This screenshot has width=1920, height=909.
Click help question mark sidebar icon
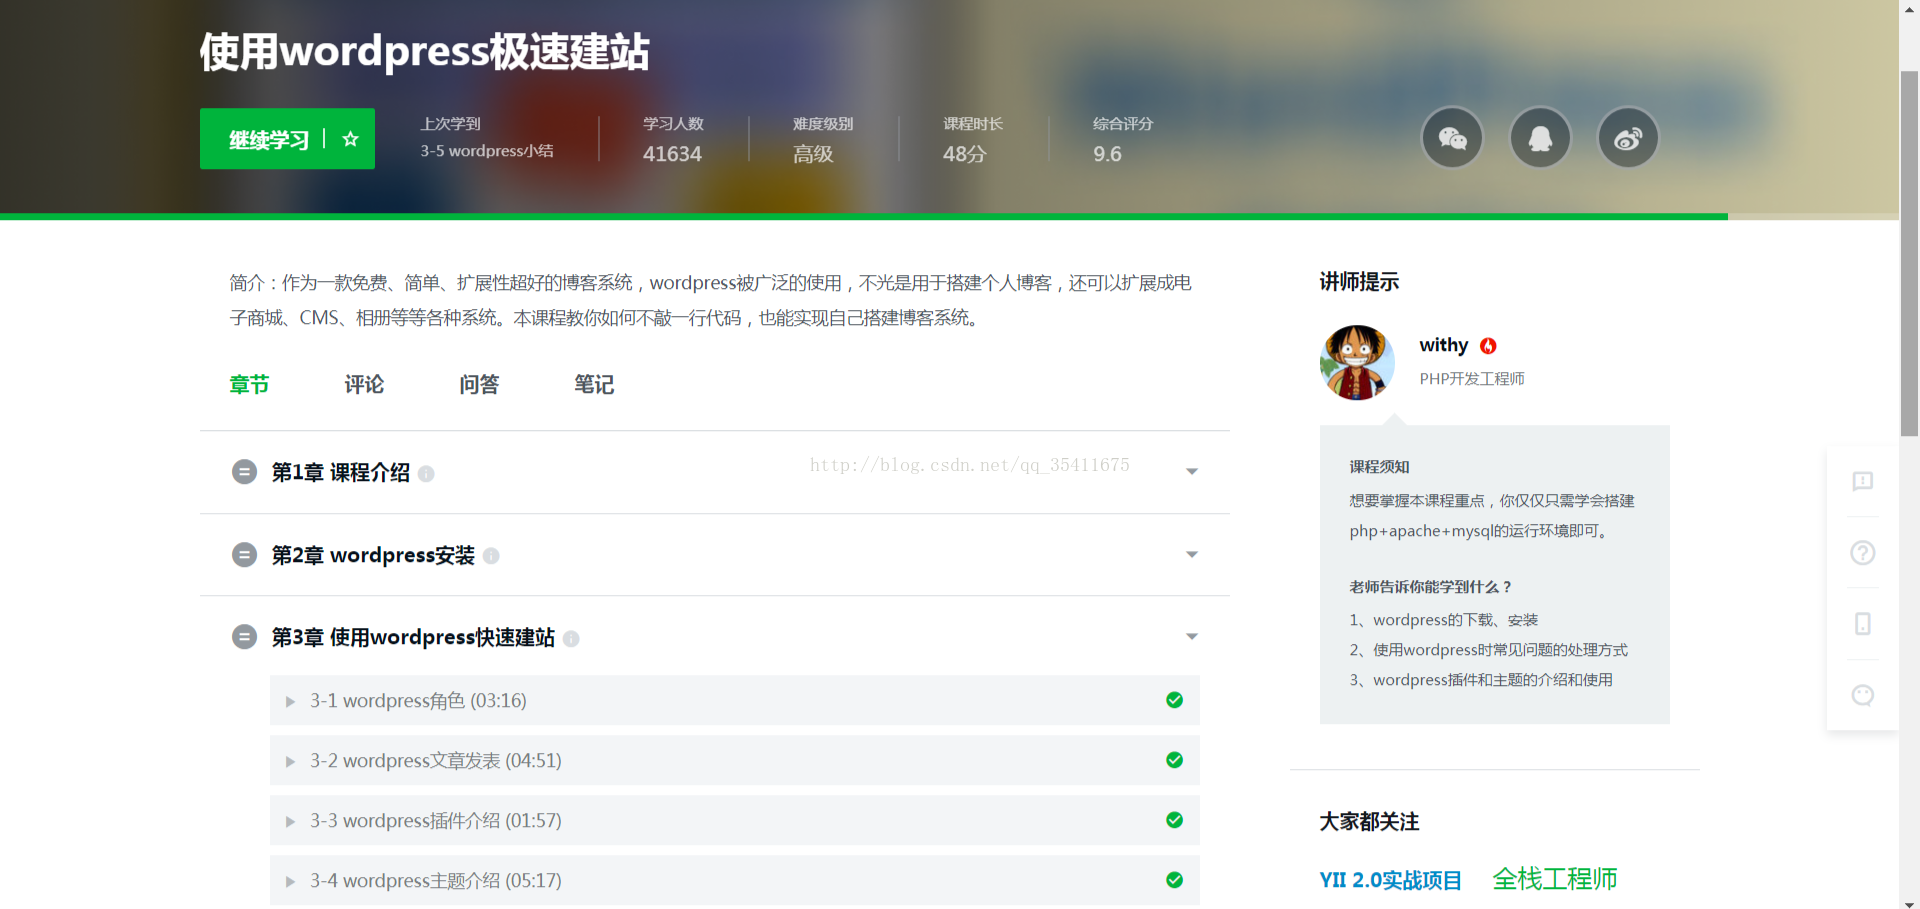point(1862,553)
